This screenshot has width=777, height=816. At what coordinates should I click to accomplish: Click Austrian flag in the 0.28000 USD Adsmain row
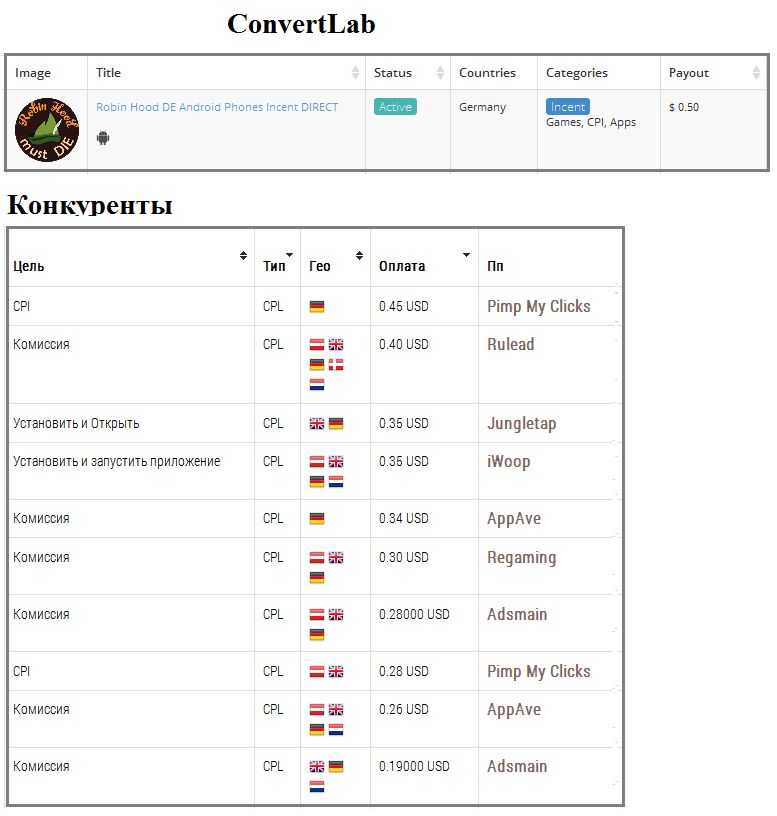click(x=317, y=615)
